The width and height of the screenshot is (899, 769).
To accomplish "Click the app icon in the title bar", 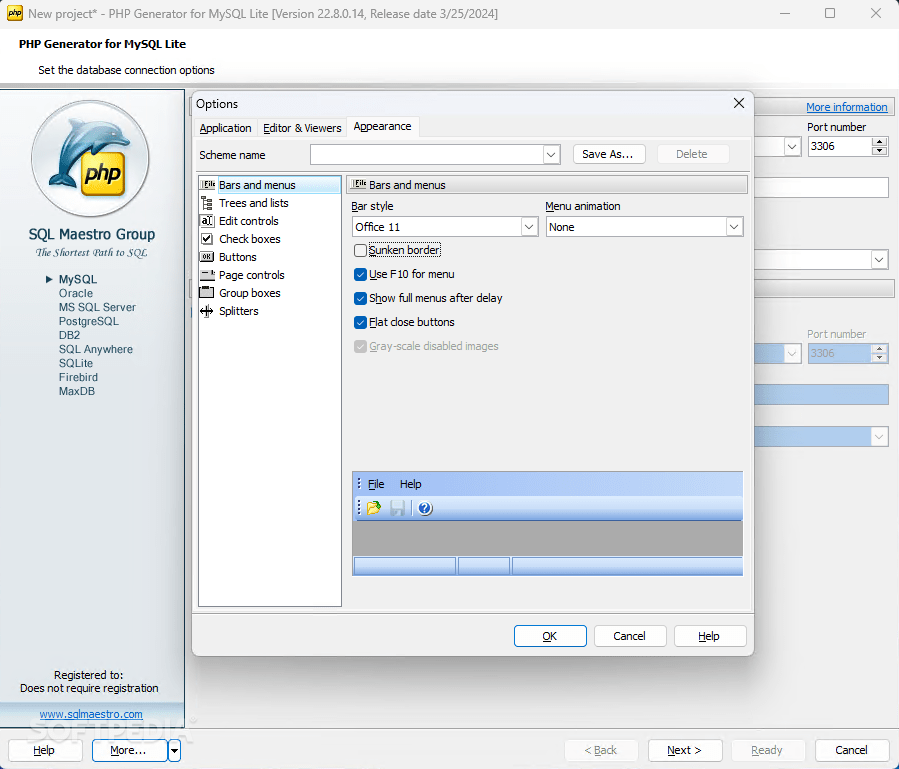I will (14, 13).
